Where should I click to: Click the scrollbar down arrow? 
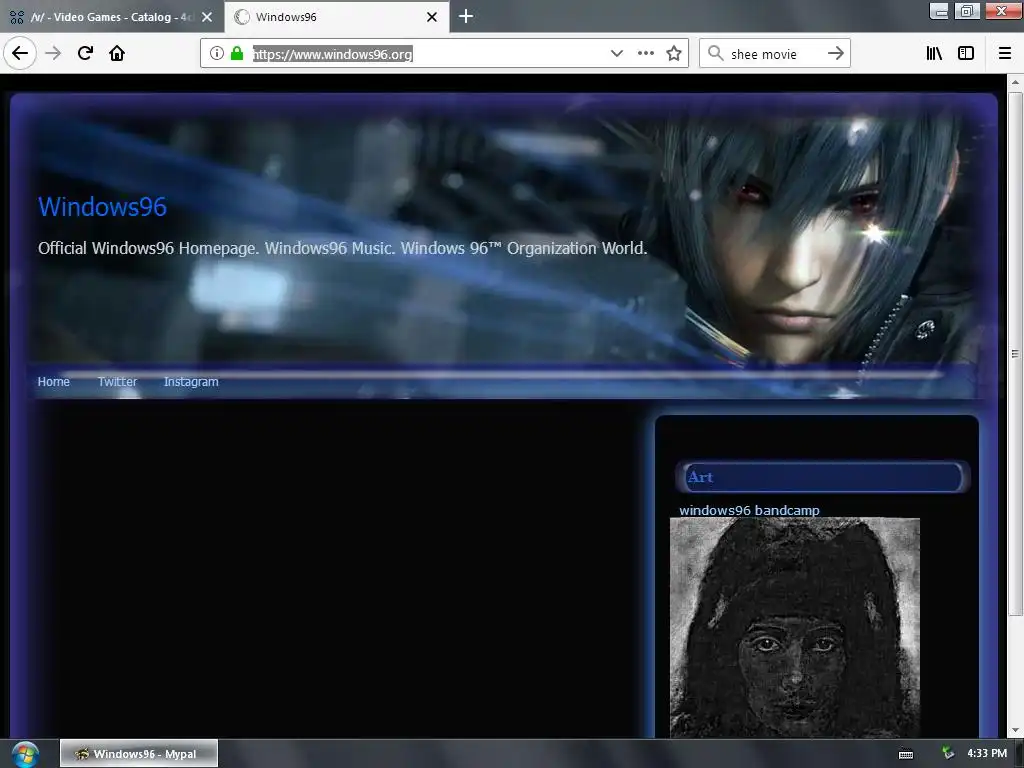[x=1014, y=730]
